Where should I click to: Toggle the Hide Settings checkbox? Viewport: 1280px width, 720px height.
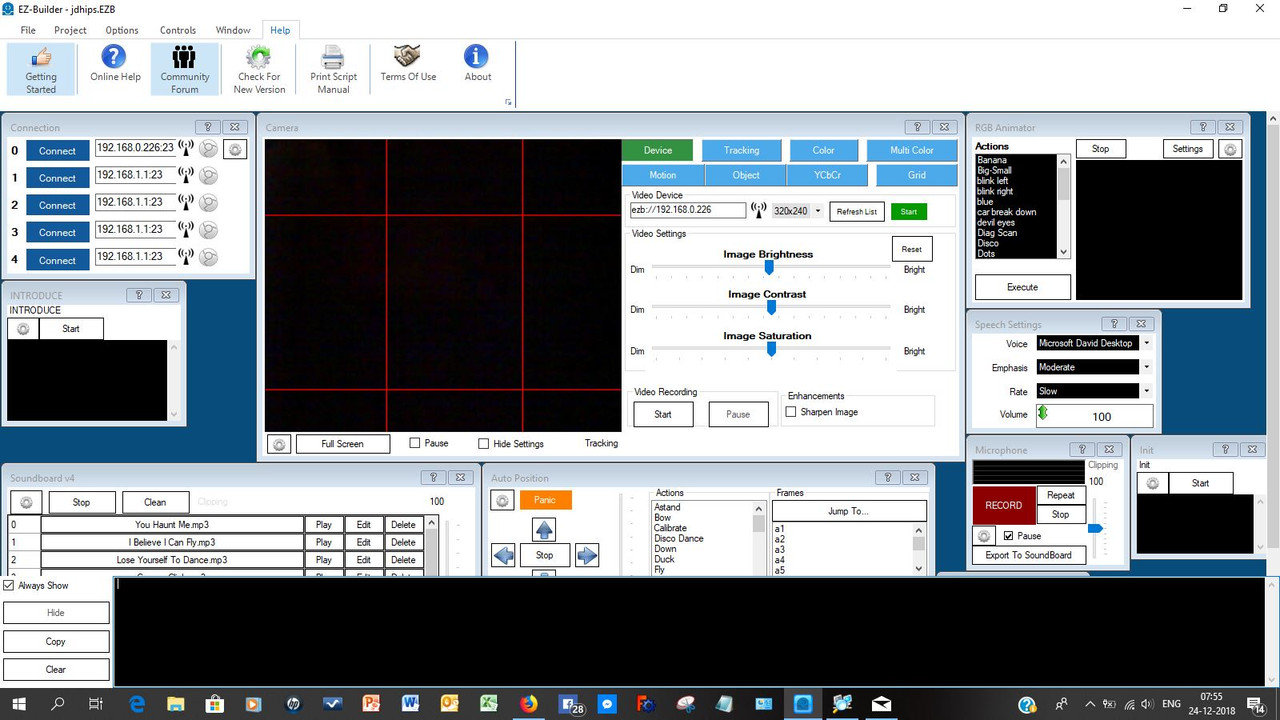click(x=484, y=444)
